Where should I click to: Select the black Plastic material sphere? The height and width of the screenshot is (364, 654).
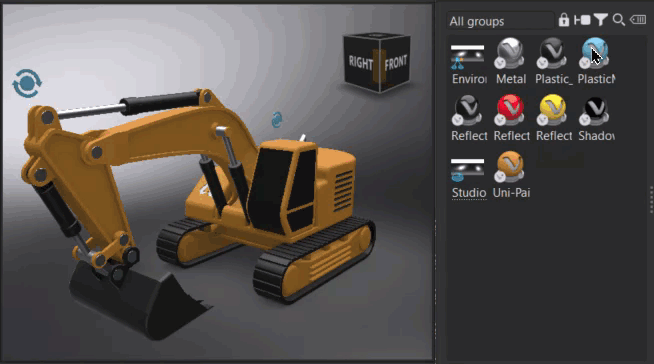552,53
